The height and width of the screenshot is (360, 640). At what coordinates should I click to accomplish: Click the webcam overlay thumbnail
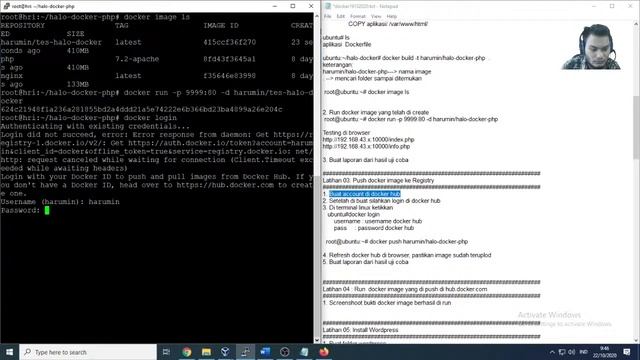pyautogui.click(x=591, y=47)
